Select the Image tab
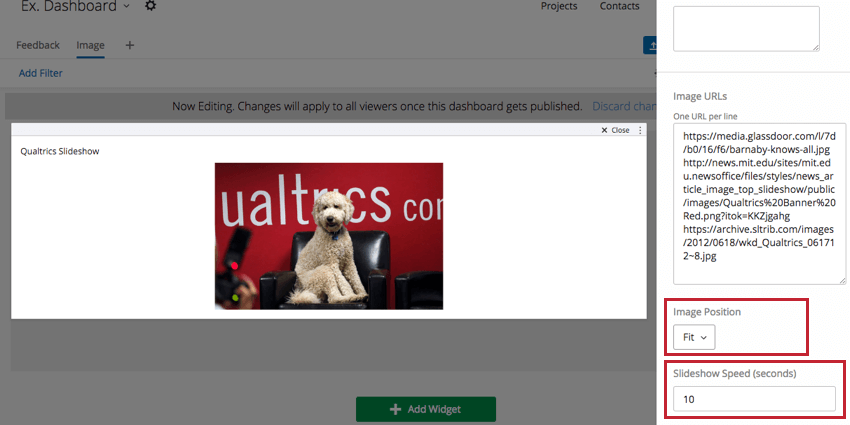Viewport: 850px width, 425px height. 91,46
